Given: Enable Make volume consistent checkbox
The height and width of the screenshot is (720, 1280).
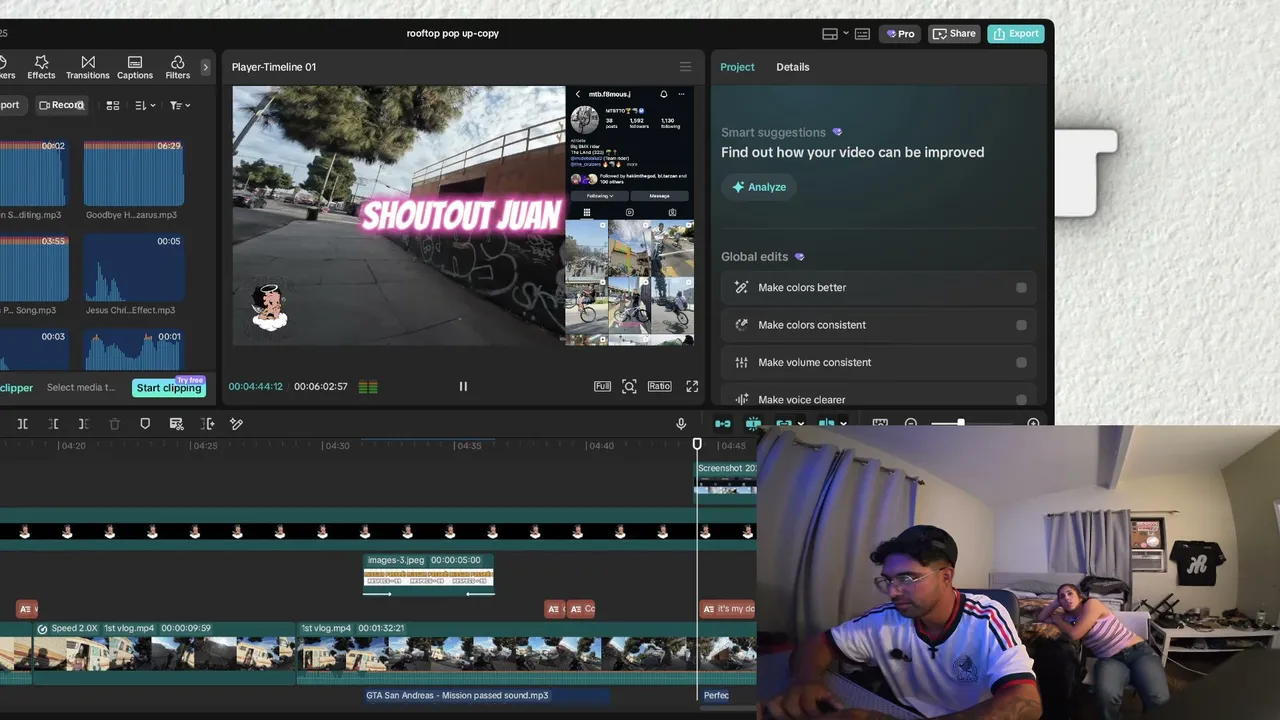Looking at the screenshot, I should tap(1021, 363).
